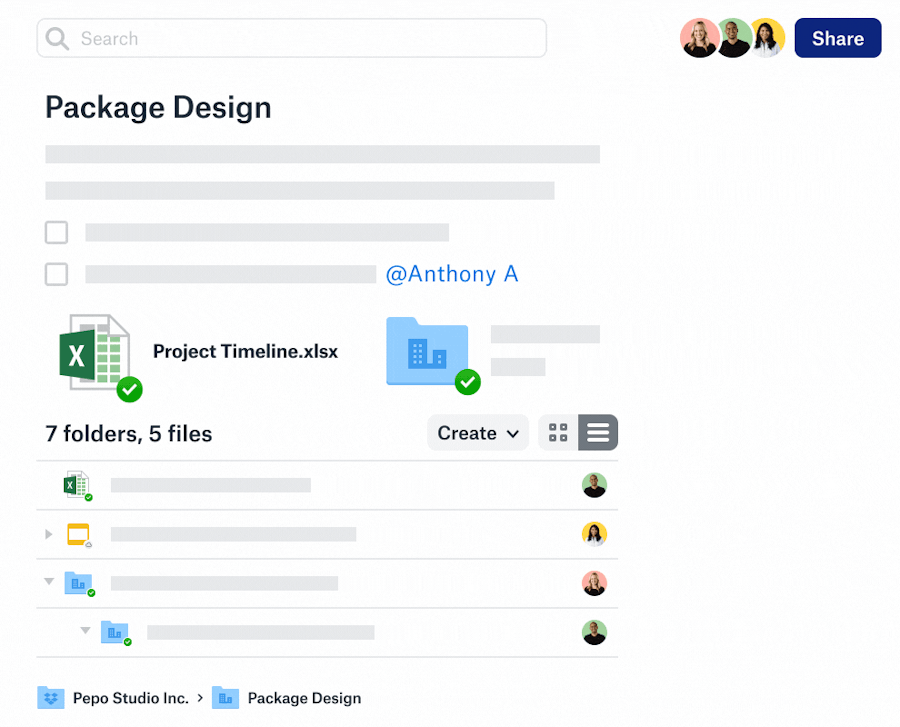Click the 7 folders, 5 files label
The width and height of the screenshot is (900, 727).
(x=129, y=434)
